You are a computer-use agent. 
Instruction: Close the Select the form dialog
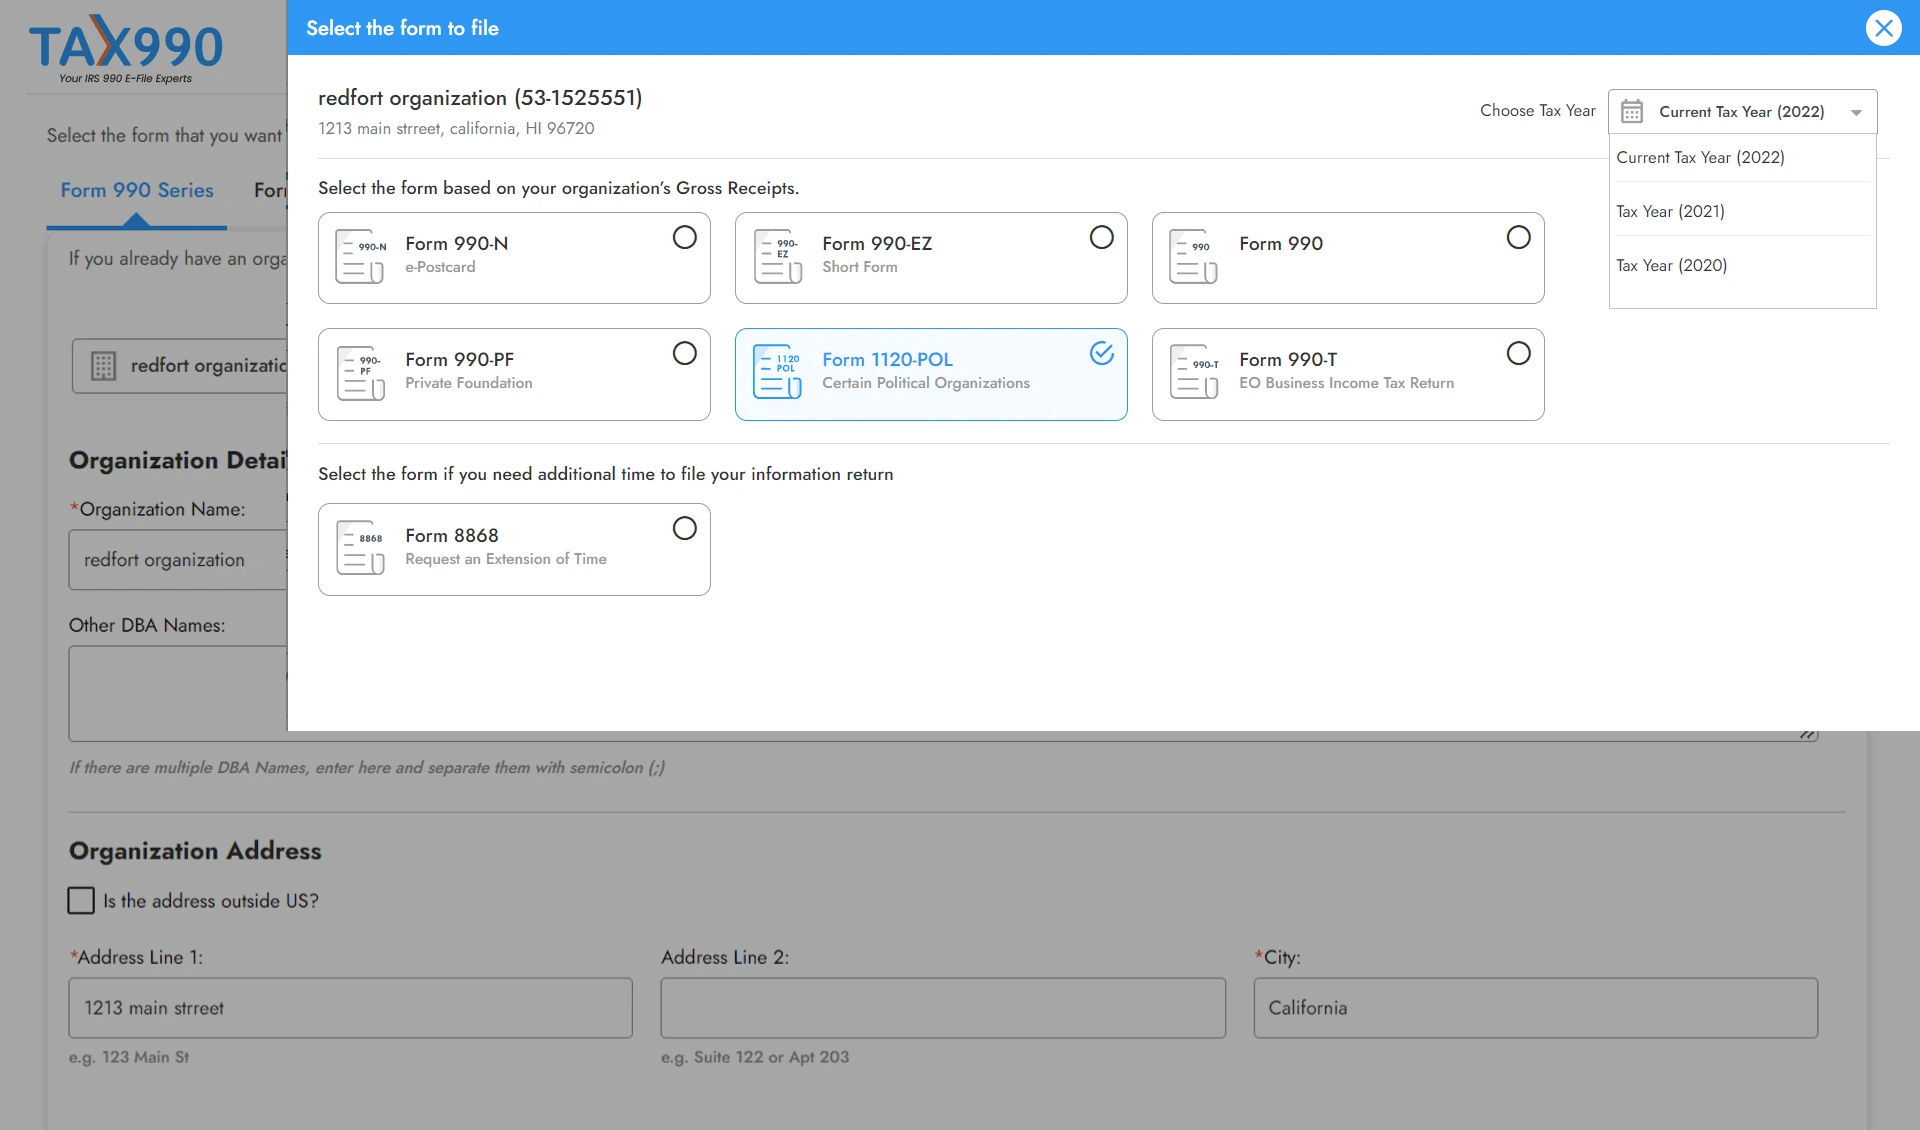pyautogui.click(x=1884, y=28)
